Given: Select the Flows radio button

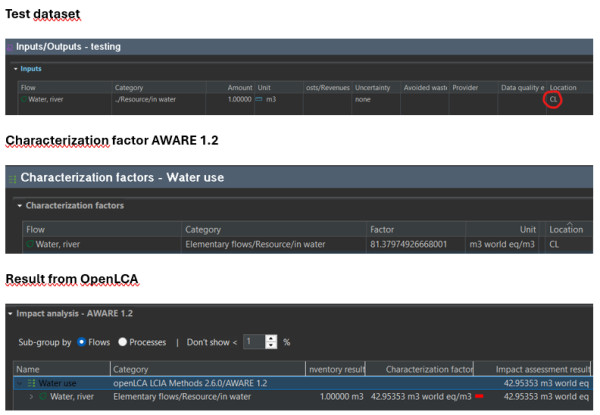Looking at the screenshot, I should (x=81, y=342).
